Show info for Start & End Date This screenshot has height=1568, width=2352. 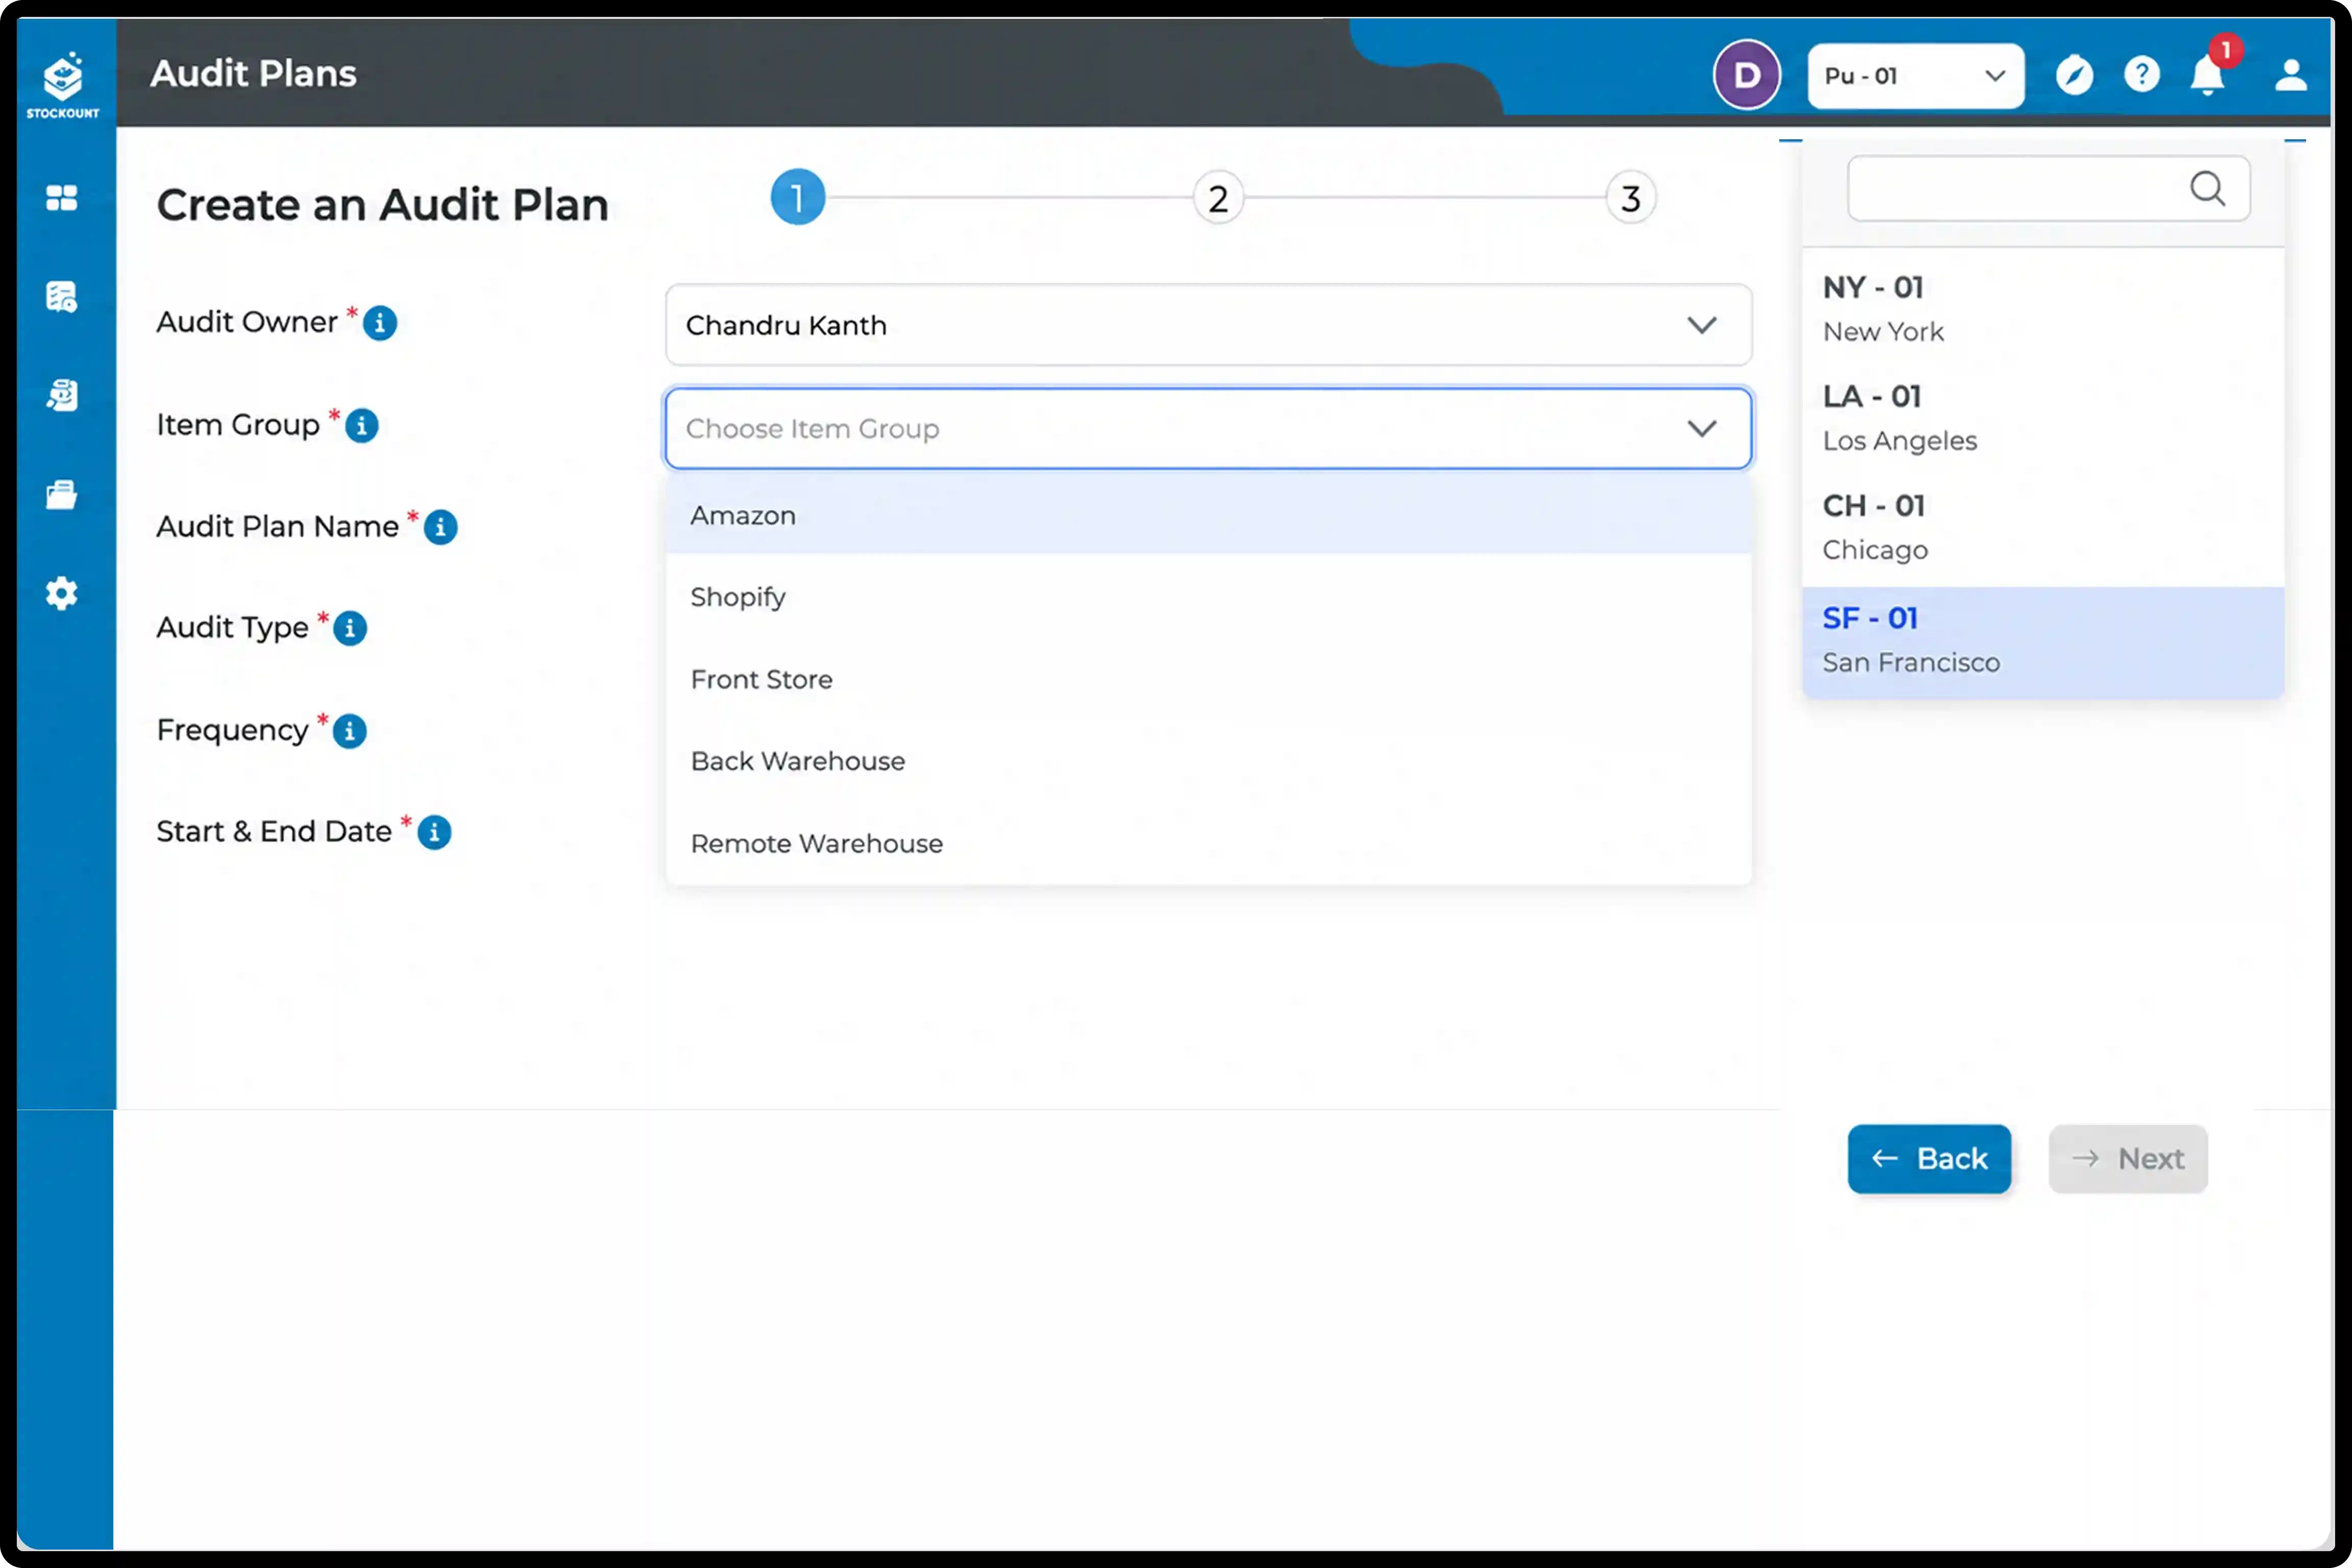click(x=434, y=833)
